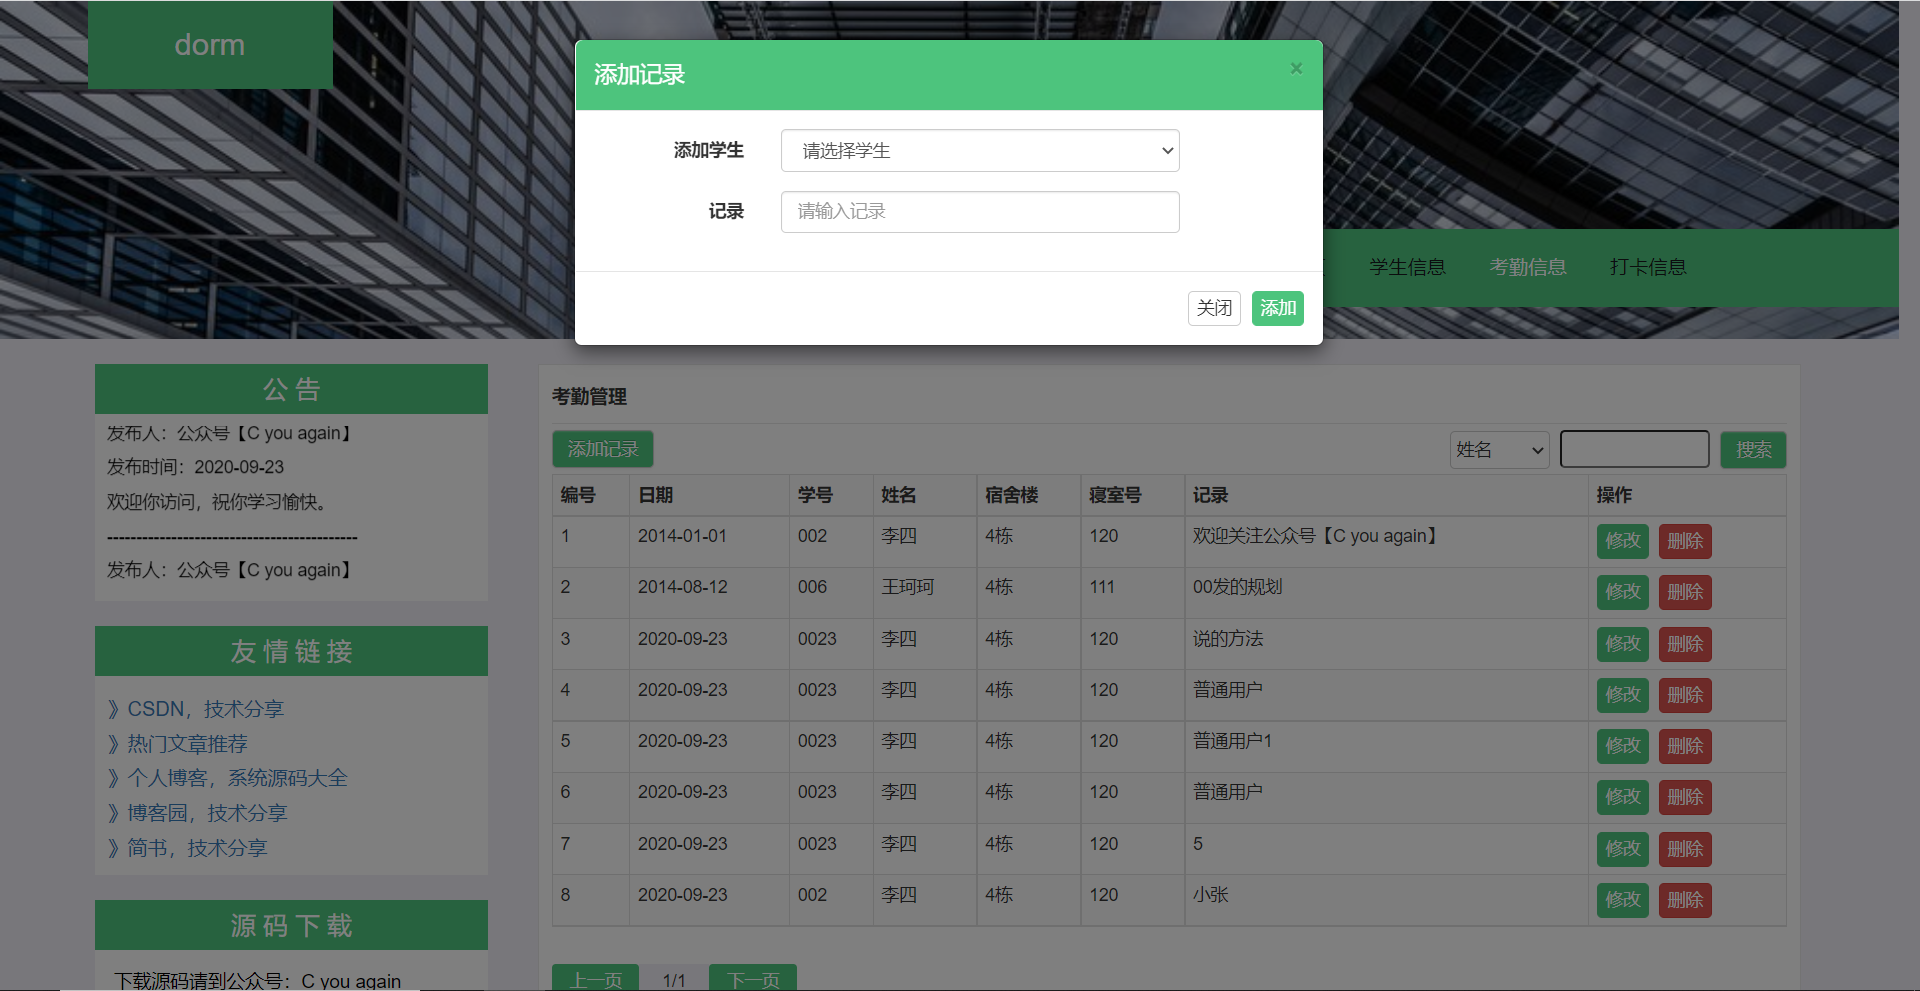Click the 公告 panel header
Screen dimensions: 1920x991
coord(291,389)
